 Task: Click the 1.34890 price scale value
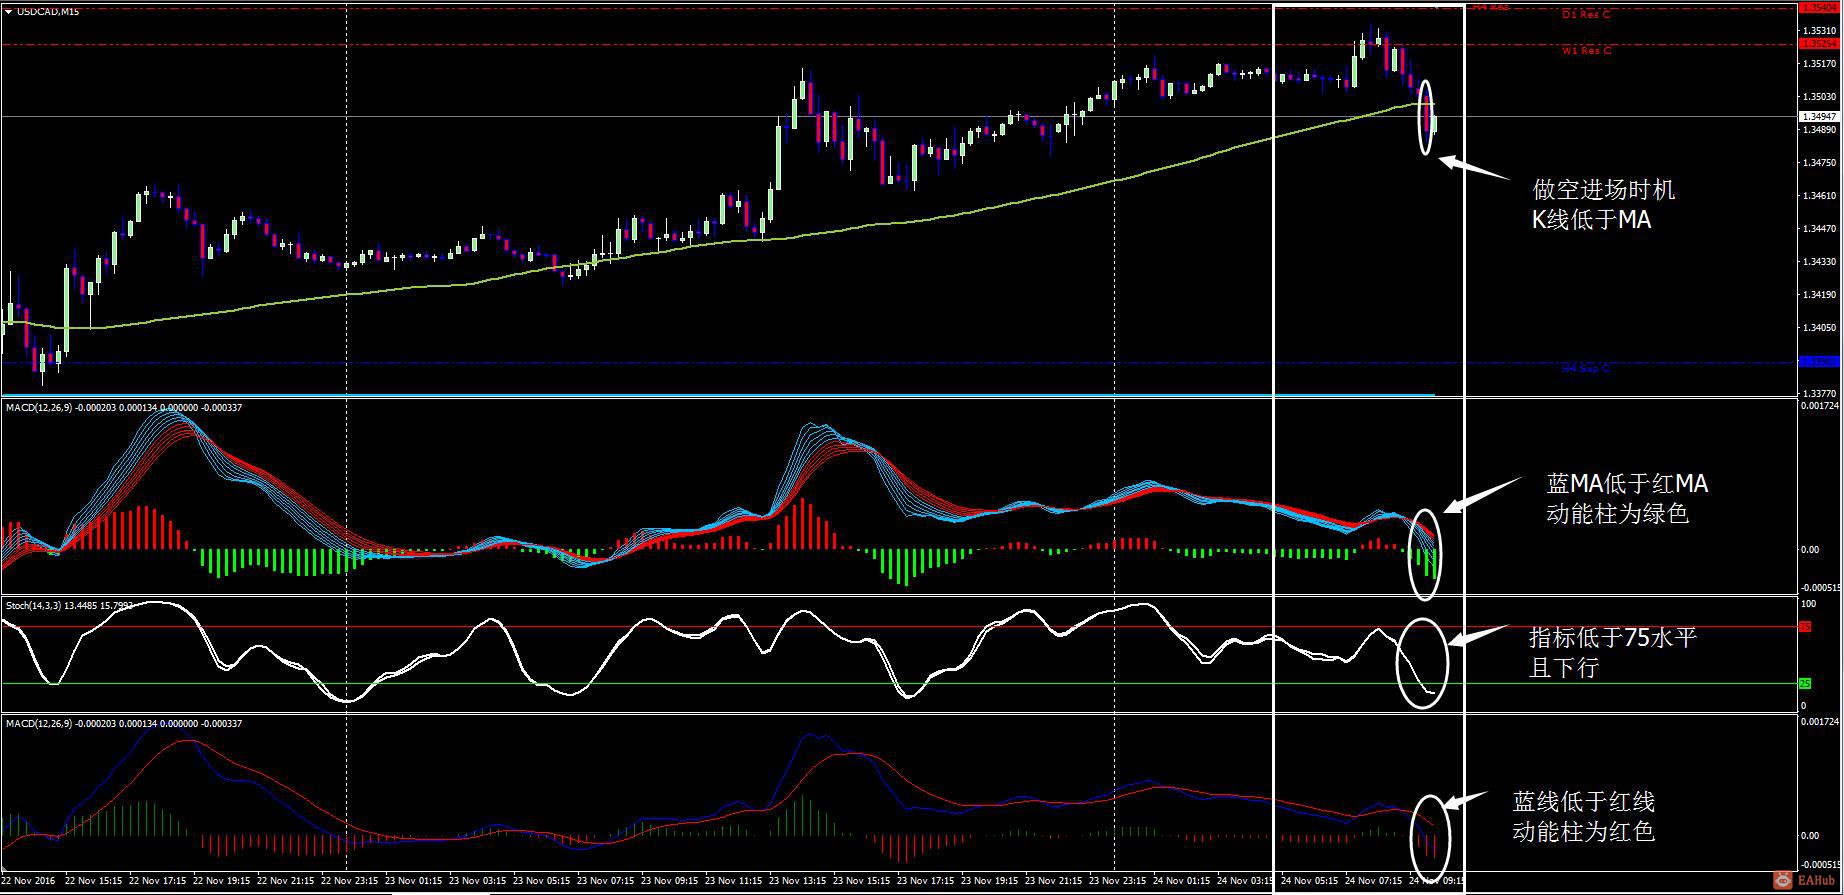tap(1818, 130)
